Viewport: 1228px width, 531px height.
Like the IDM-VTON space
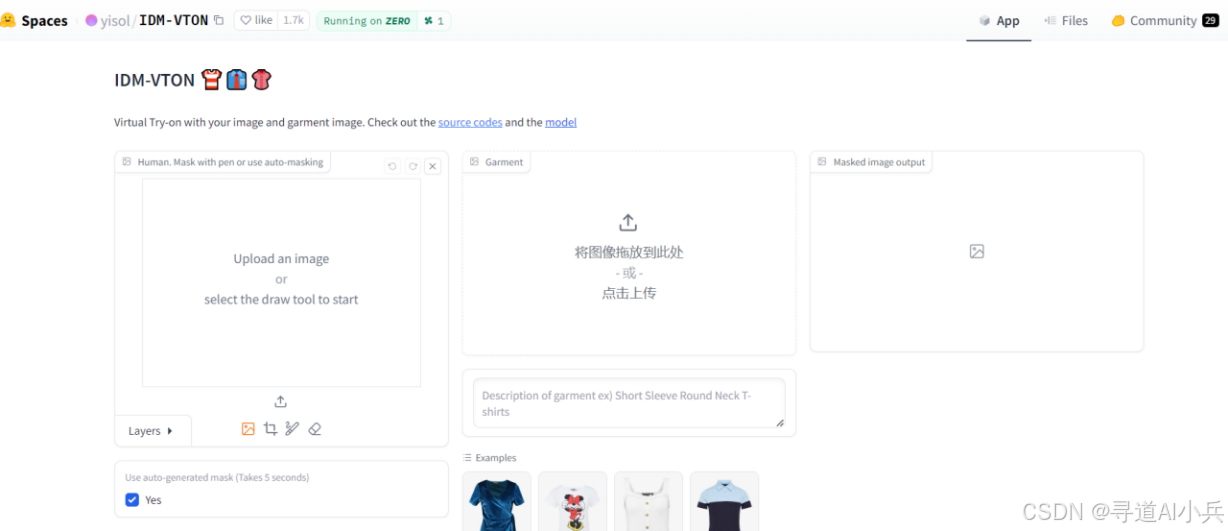pyautogui.click(x=256, y=20)
